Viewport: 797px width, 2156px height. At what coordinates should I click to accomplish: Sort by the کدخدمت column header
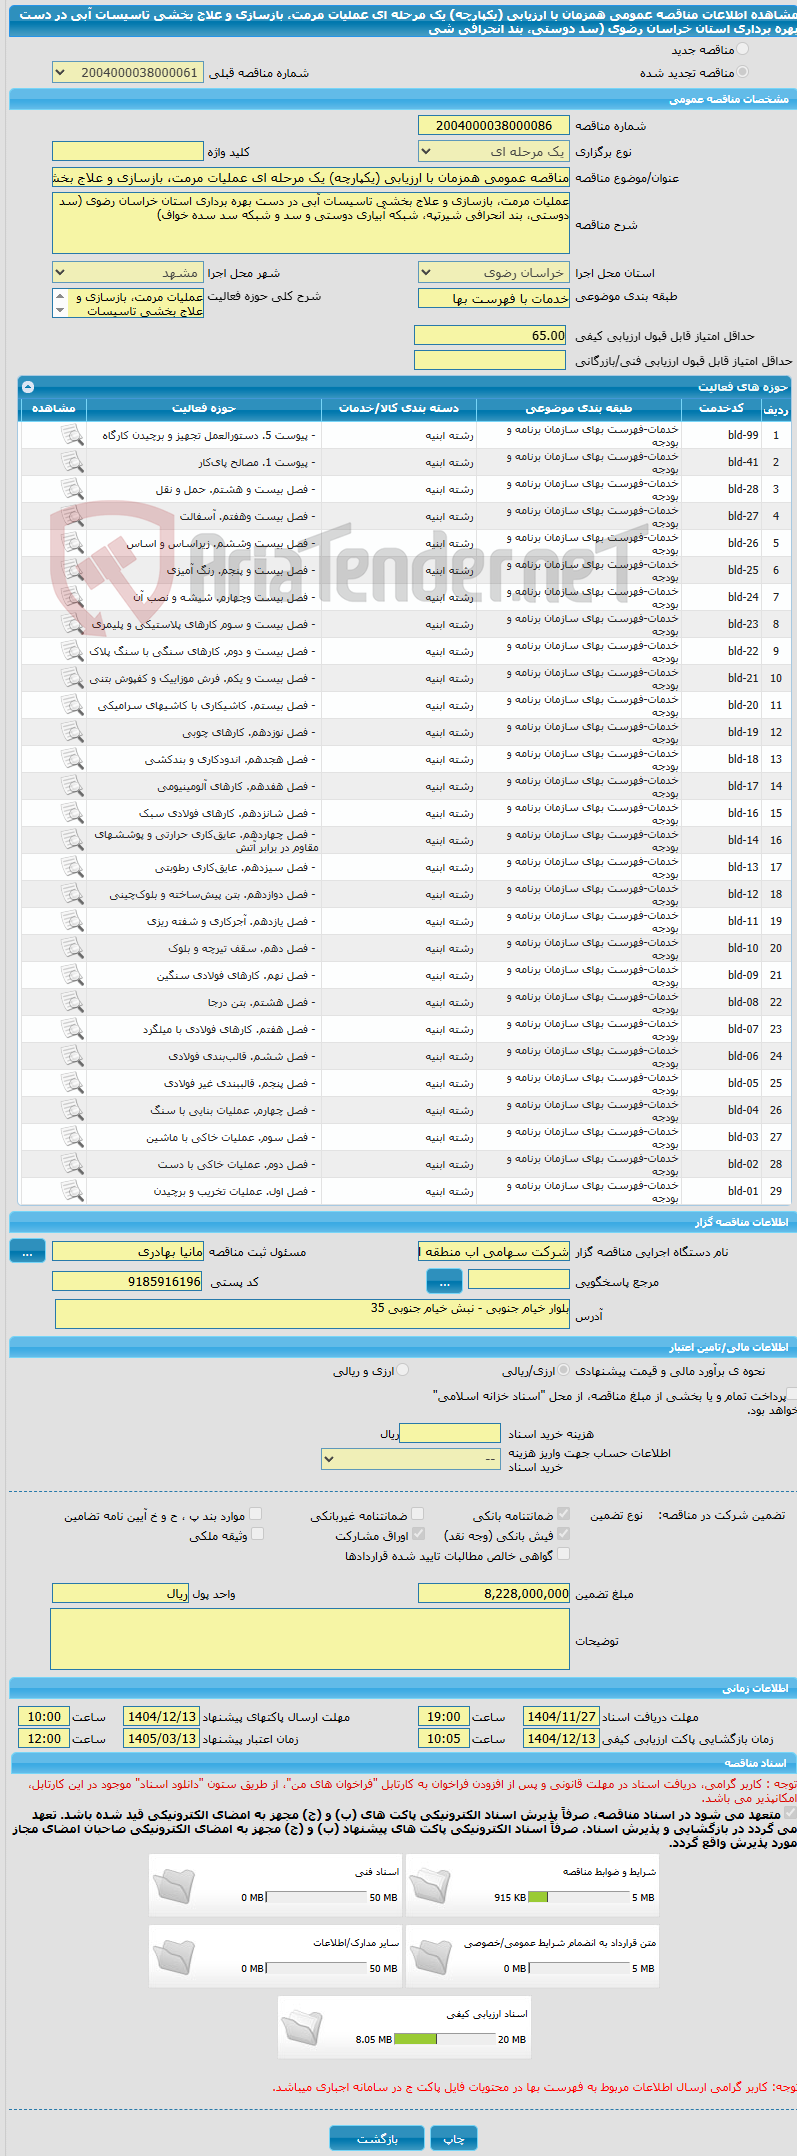coord(721,408)
